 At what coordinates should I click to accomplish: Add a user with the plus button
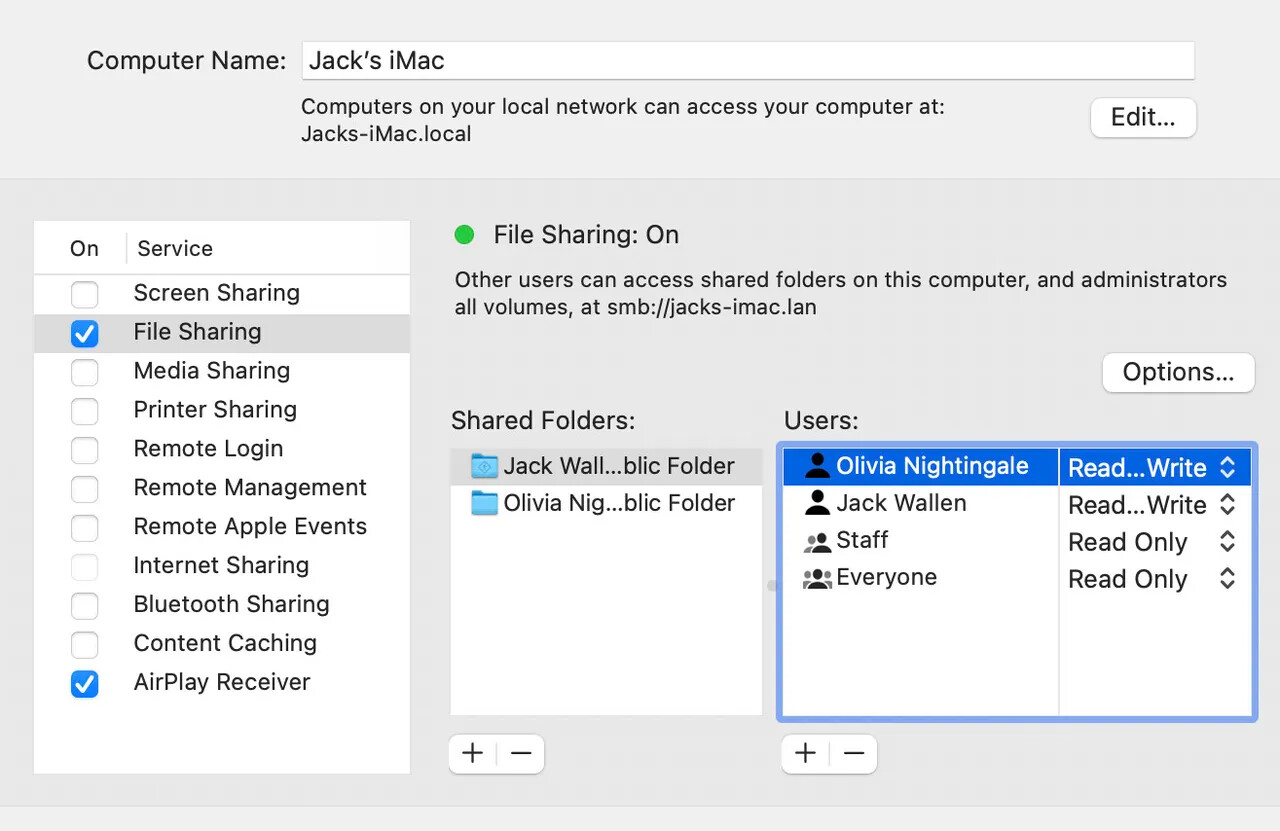click(x=805, y=754)
